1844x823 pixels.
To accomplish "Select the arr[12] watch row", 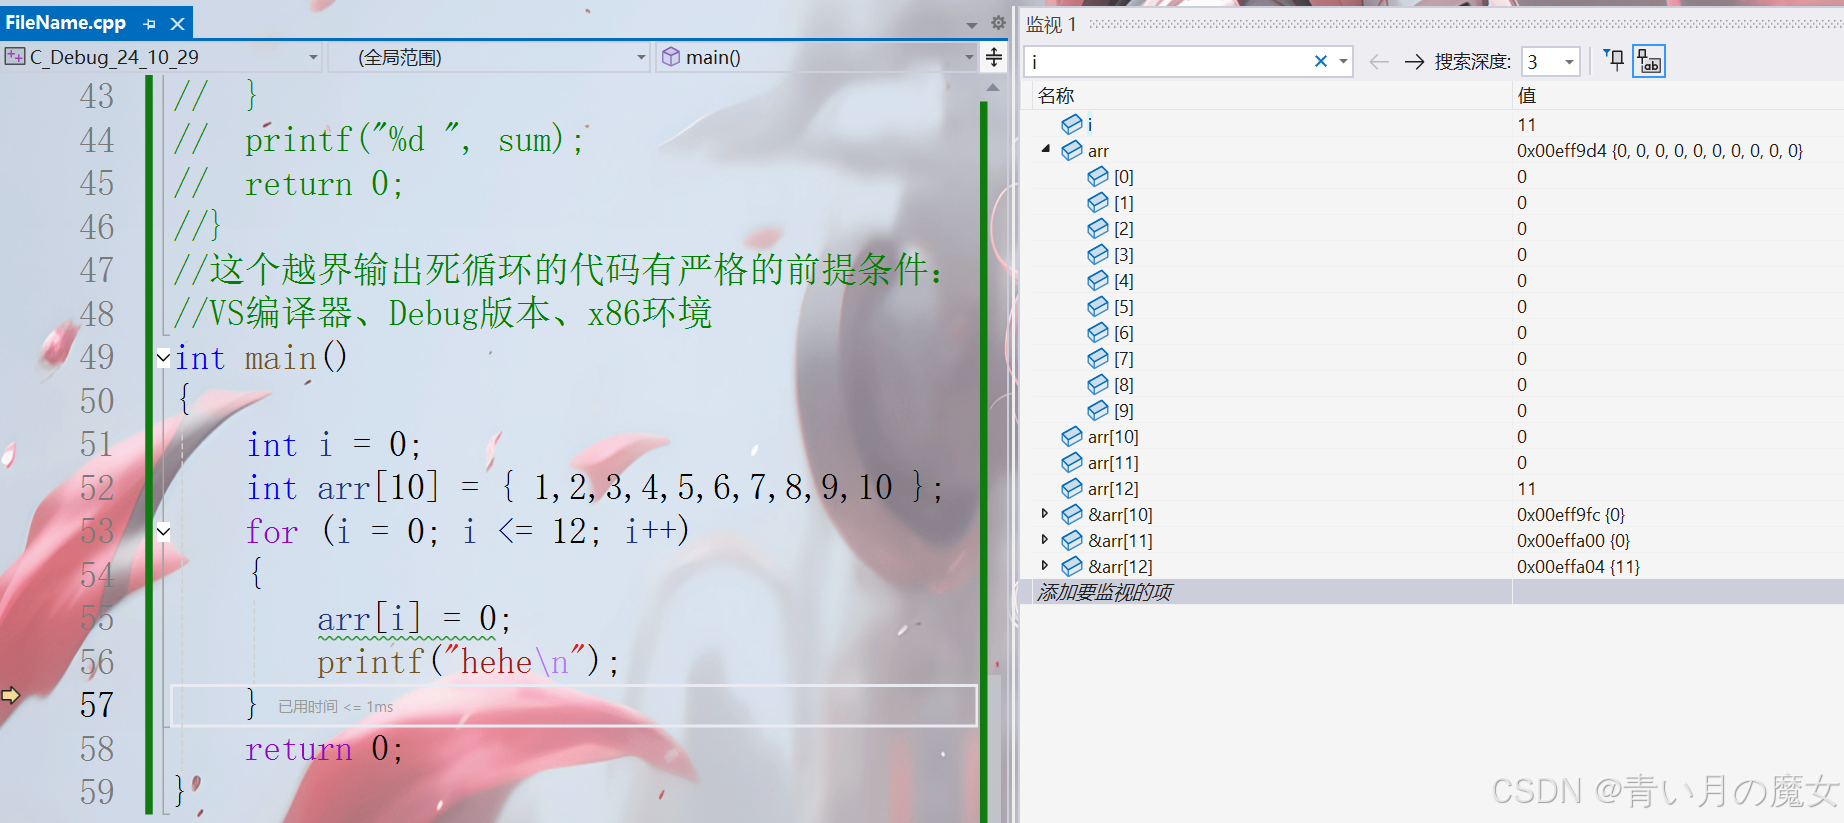I will [1433, 488].
